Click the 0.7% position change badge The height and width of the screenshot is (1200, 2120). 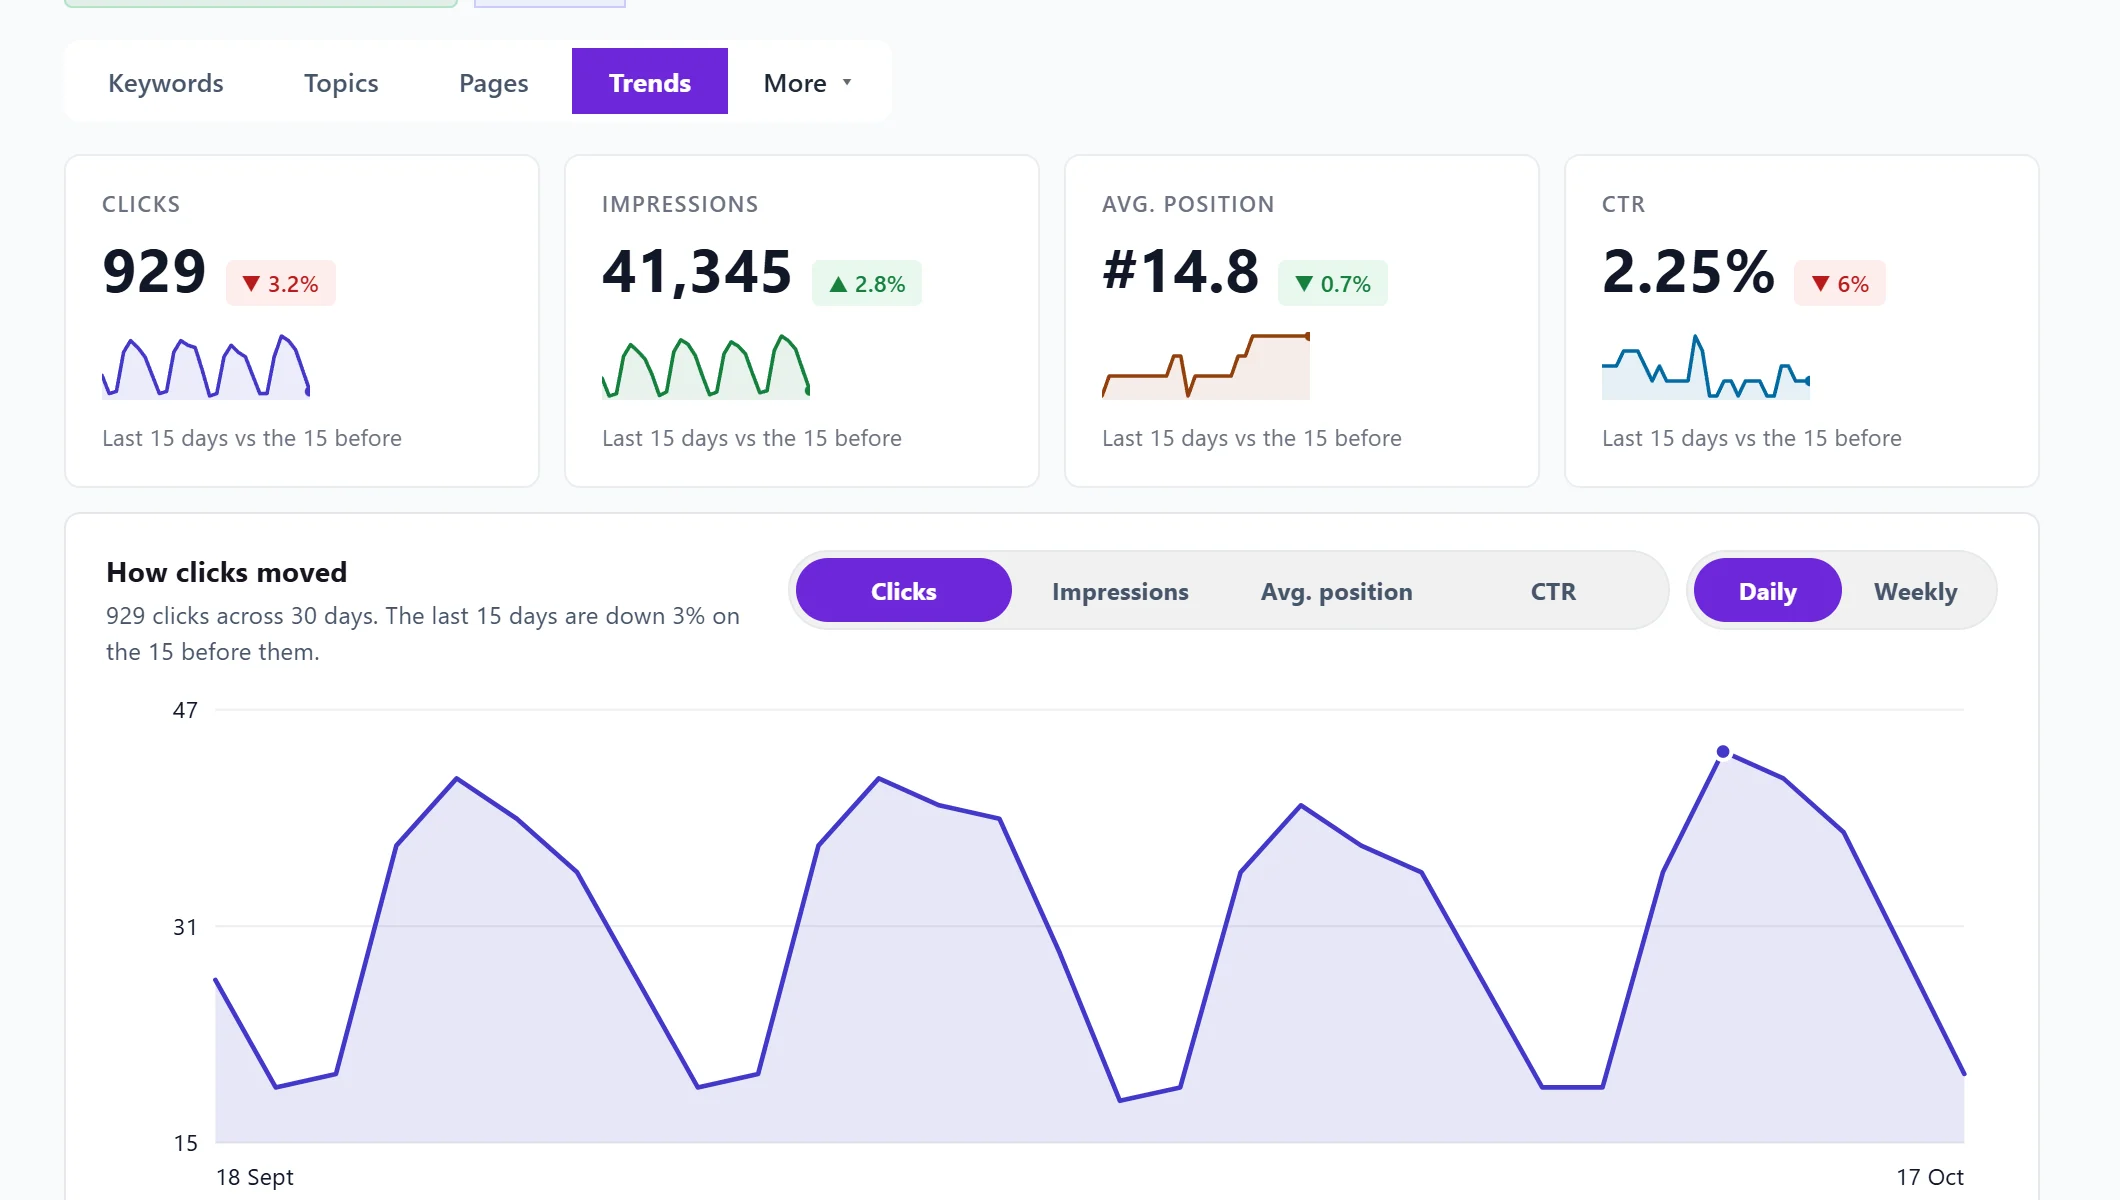[1333, 284]
